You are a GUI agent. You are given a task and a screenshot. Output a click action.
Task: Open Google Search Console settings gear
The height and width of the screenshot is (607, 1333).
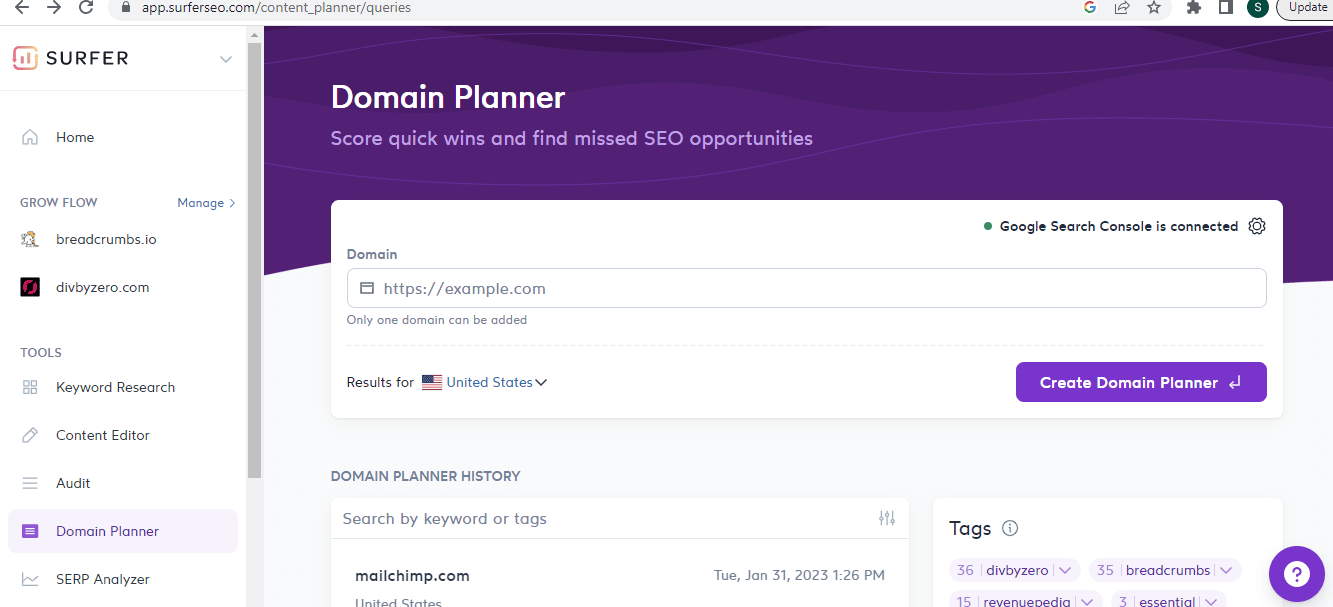pyautogui.click(x=1257, y=226)
